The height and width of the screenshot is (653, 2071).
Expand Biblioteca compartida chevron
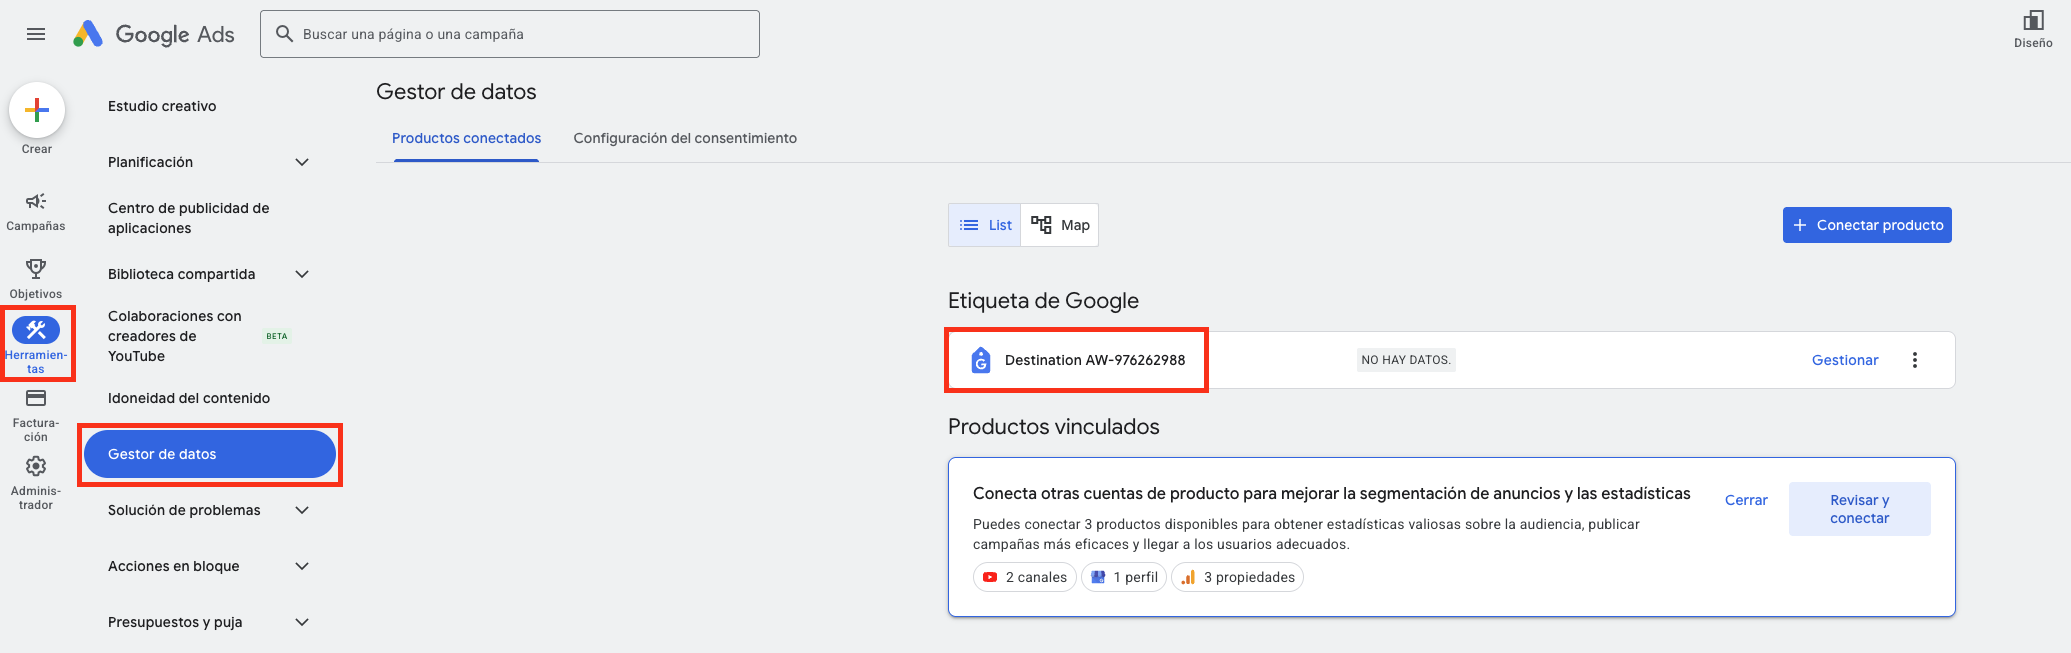pyautogui.click(x=302, y=274)
